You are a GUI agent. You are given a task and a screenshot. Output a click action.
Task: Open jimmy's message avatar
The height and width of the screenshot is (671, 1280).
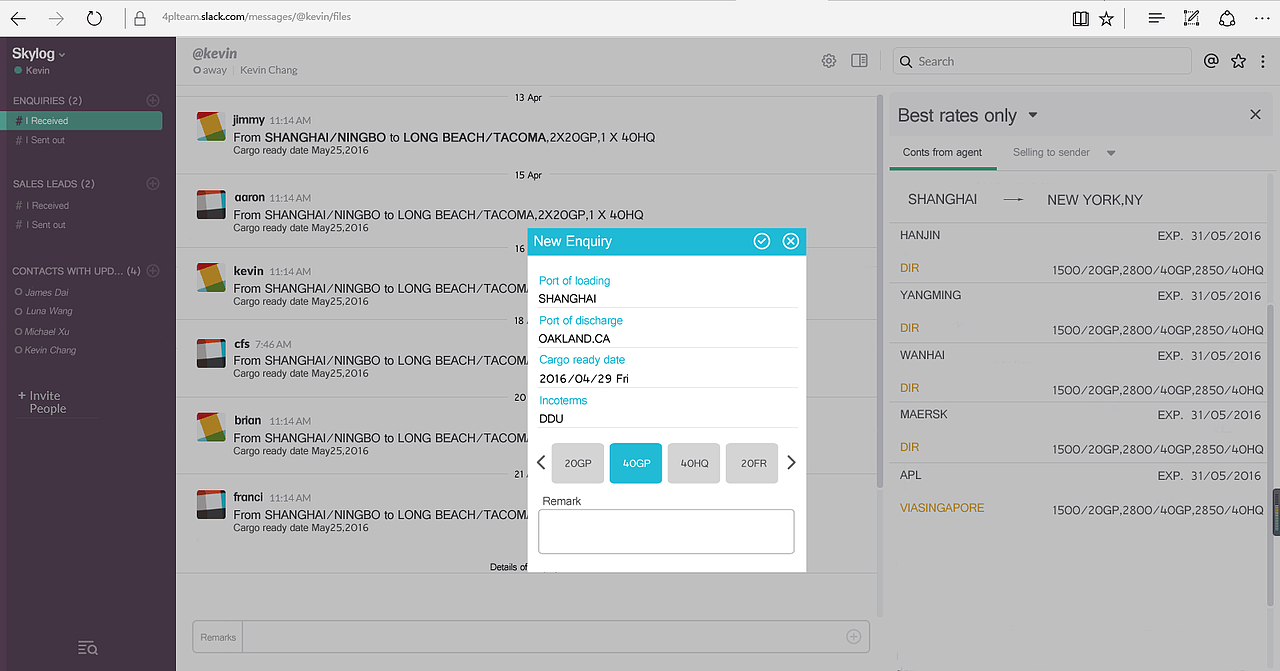210,127
